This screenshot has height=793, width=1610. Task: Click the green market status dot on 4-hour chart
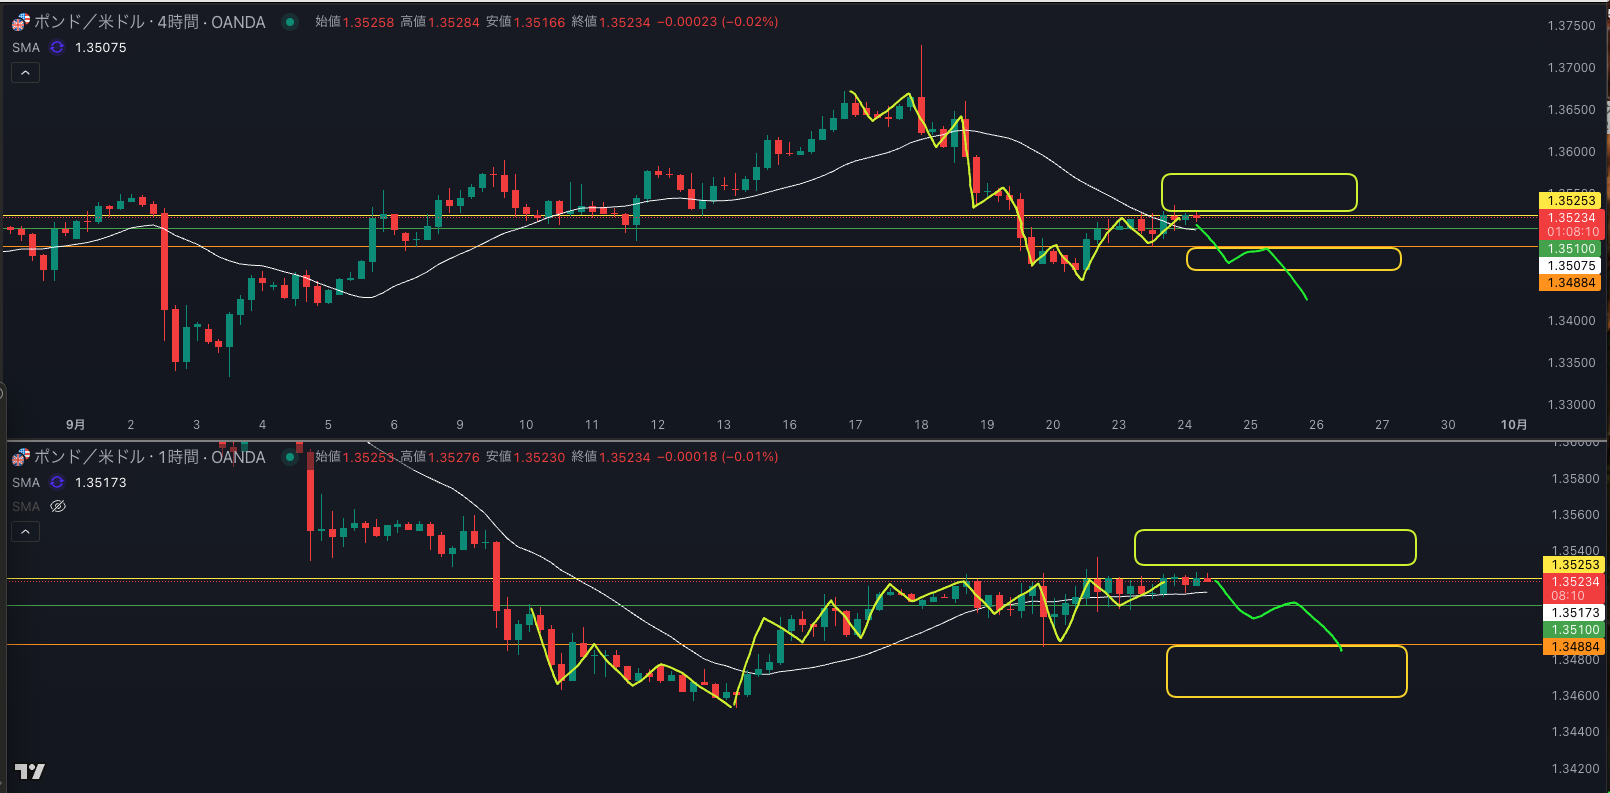tap(290, 22)
